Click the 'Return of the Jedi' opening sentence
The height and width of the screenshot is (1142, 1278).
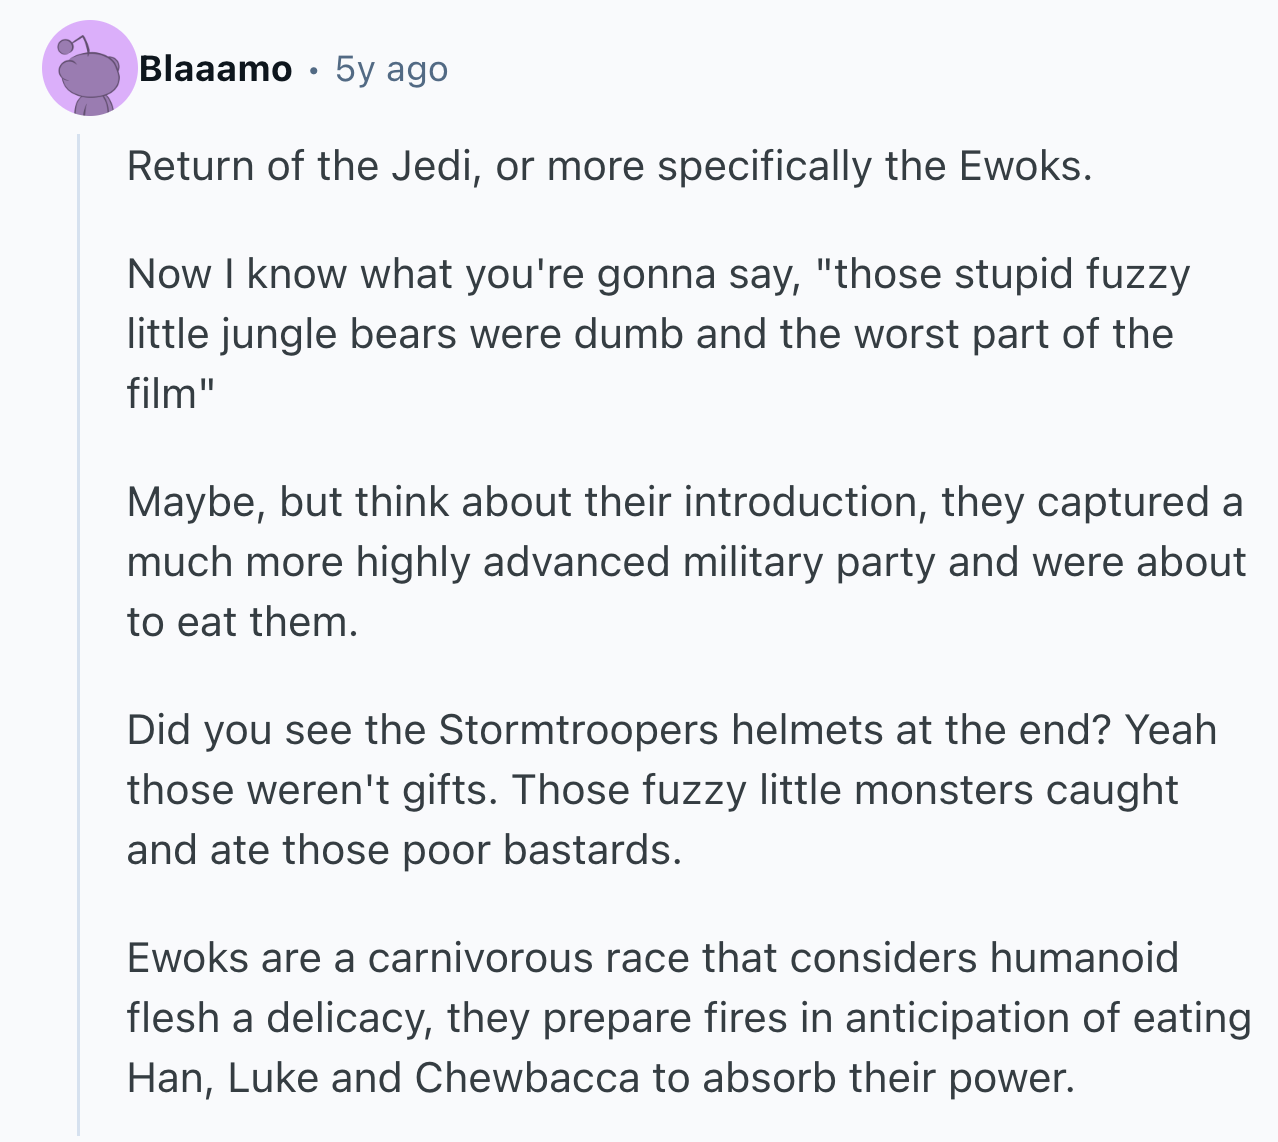[x=609, y=166]
